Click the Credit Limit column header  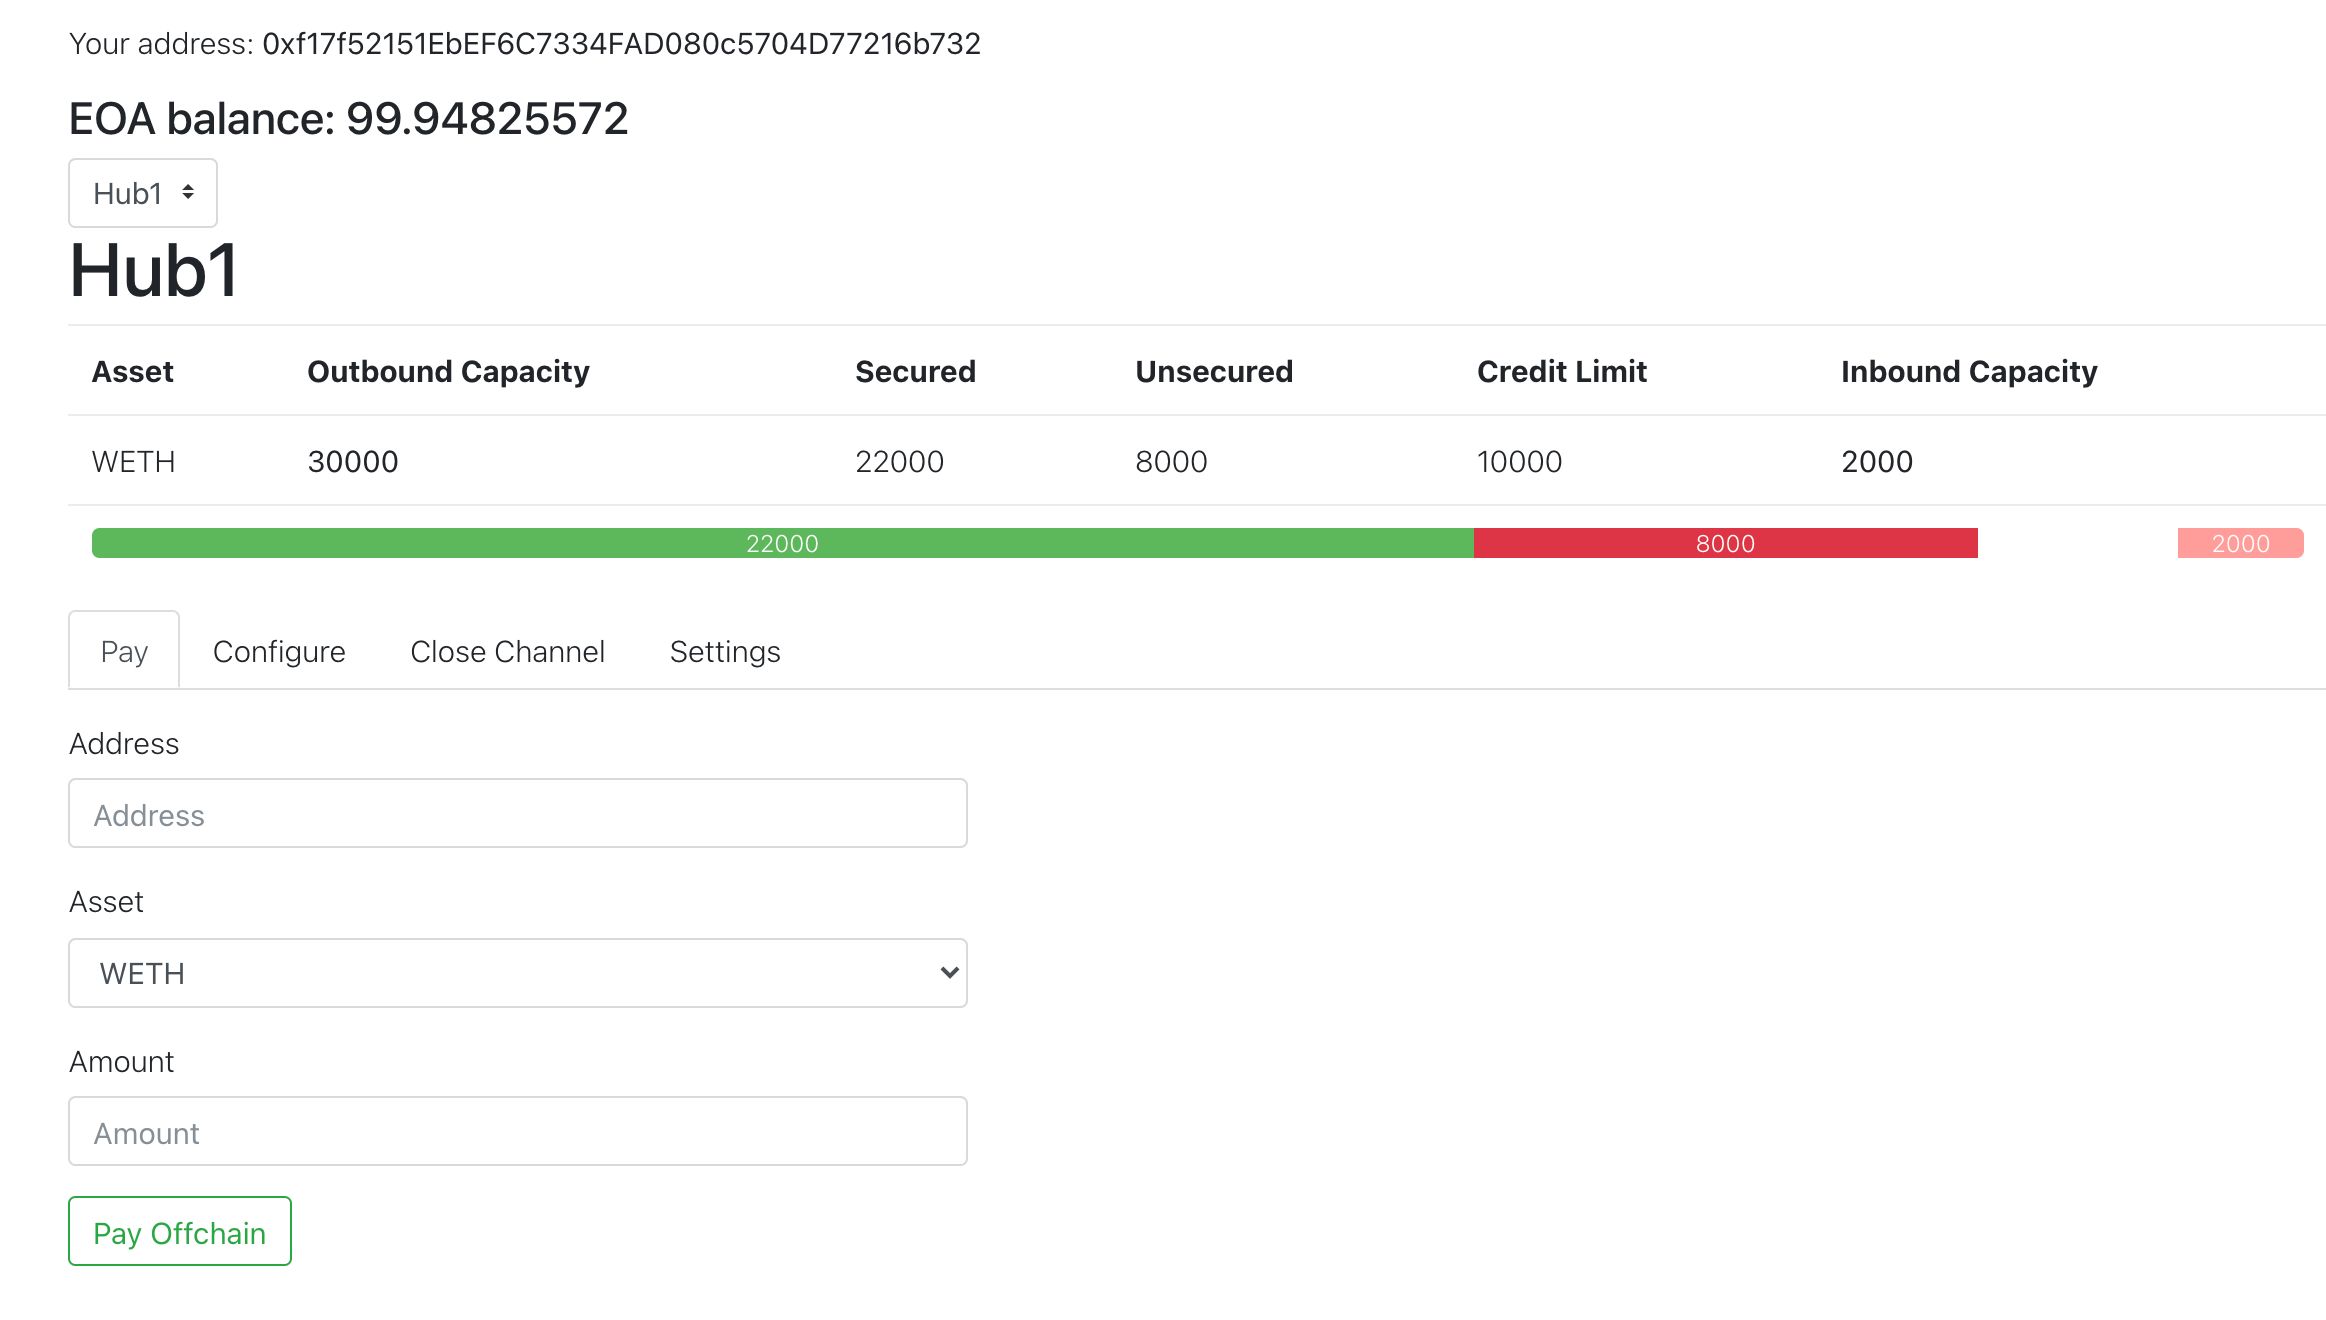1562,371
